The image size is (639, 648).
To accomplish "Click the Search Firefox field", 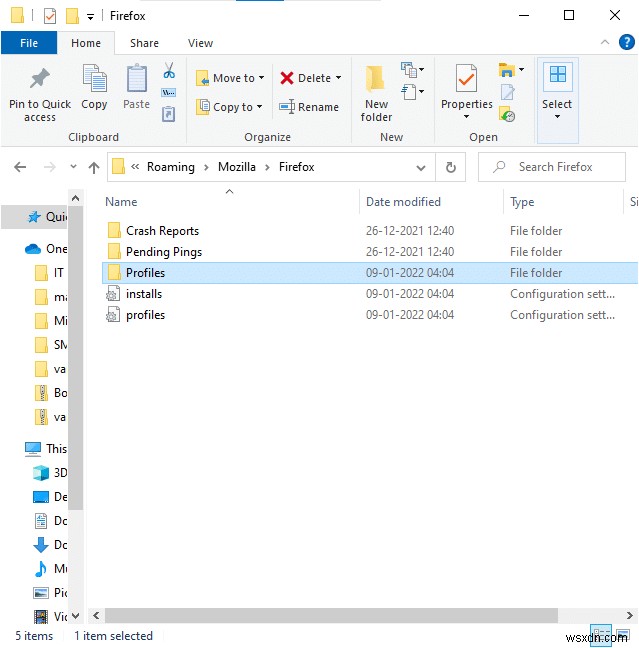I will [552, 167].
